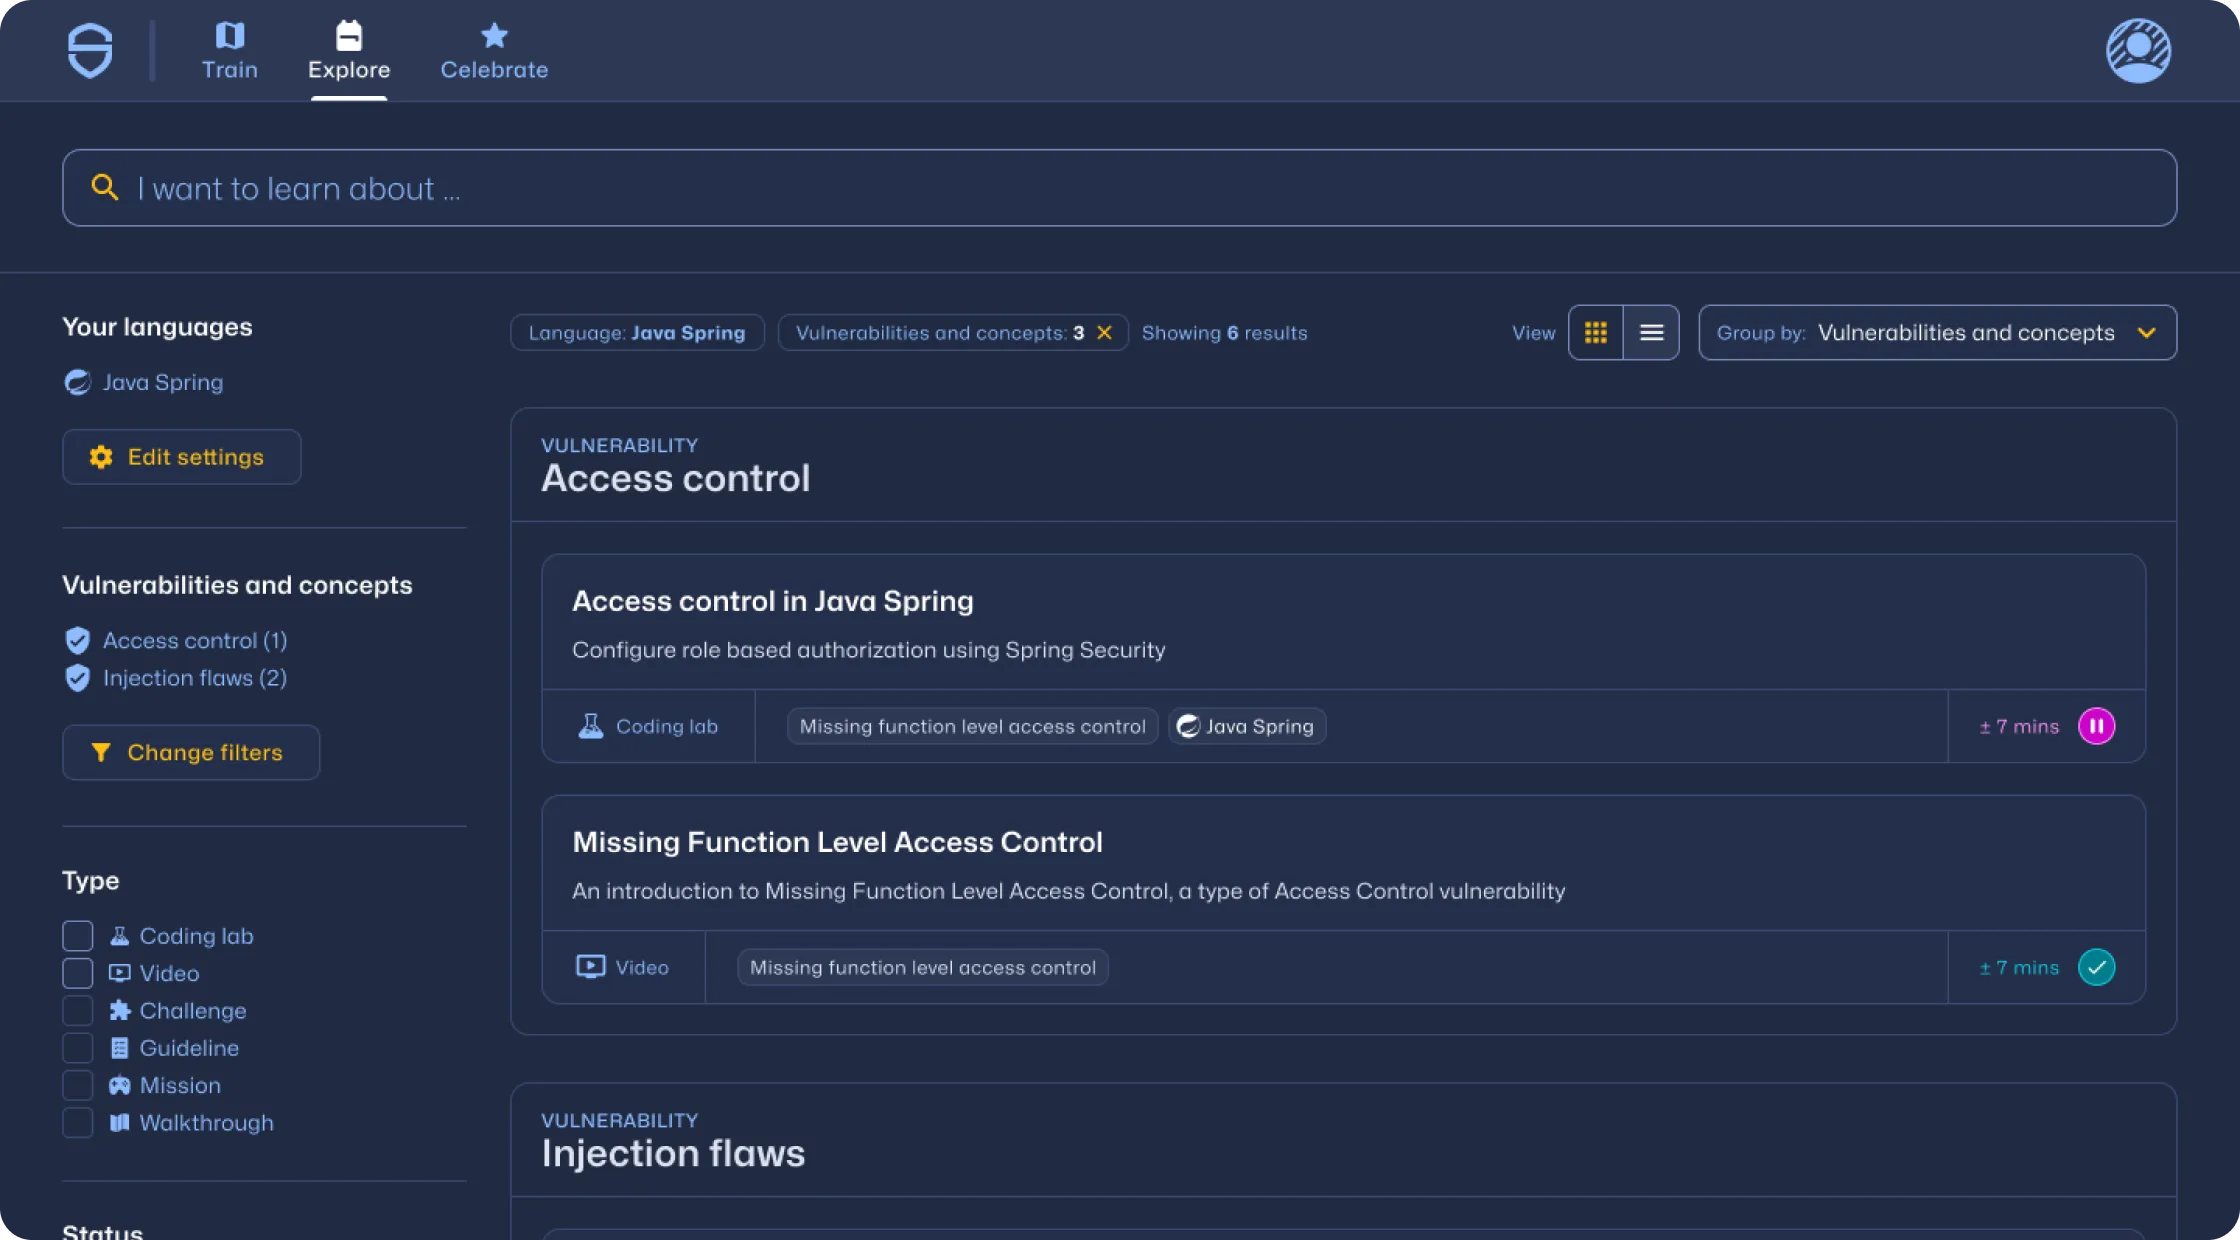Click the coding lab flask icon on Access control card
Viewport: 2240px width, 1240px height.
pos(591,726)
